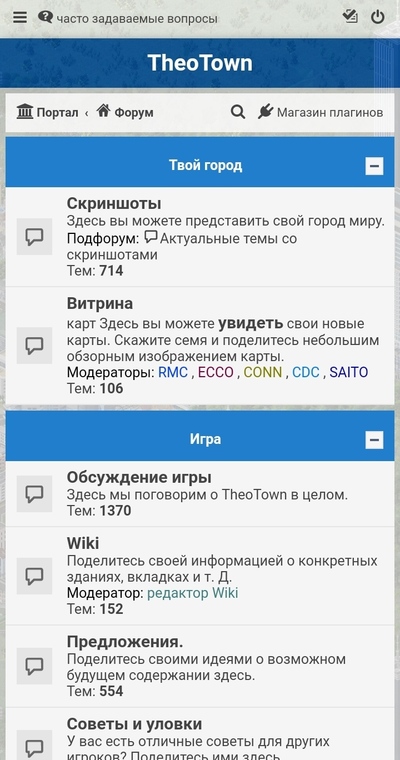Viewport: 400px width, 760px height.
Task: Click the power logout icon
Action: pyautogui.click(x=378, y=17)
